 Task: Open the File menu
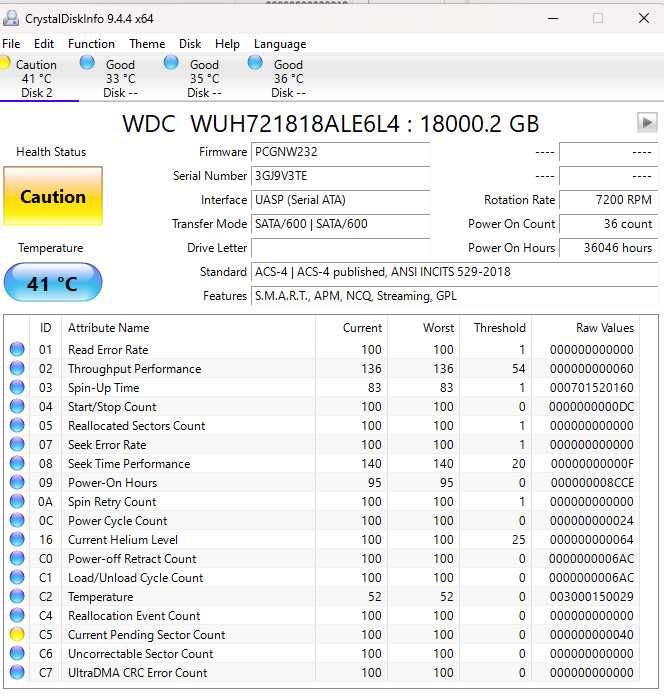[x=11, y=44]
